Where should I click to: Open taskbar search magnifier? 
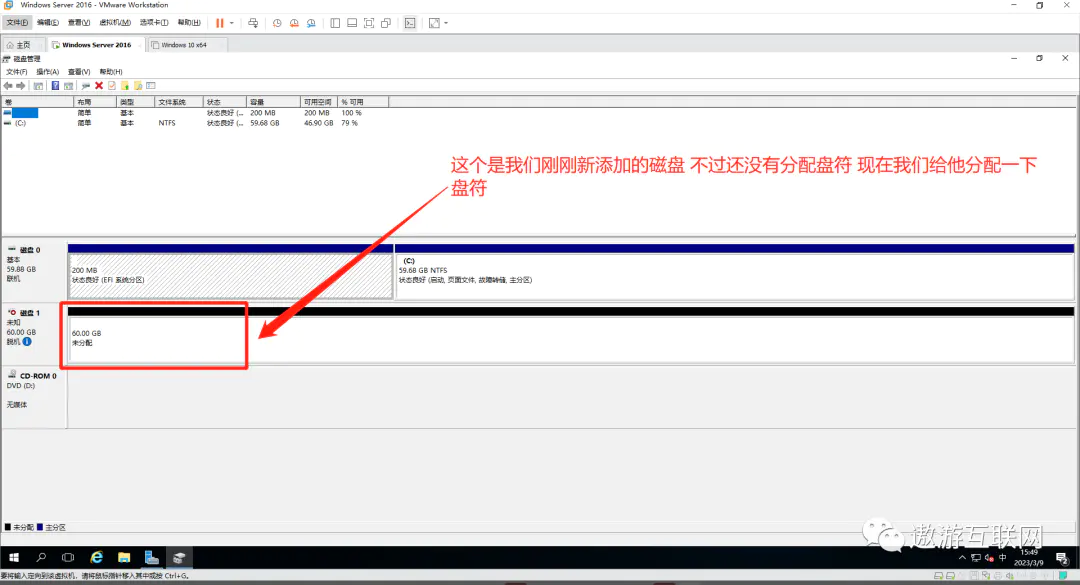point(41,557)
